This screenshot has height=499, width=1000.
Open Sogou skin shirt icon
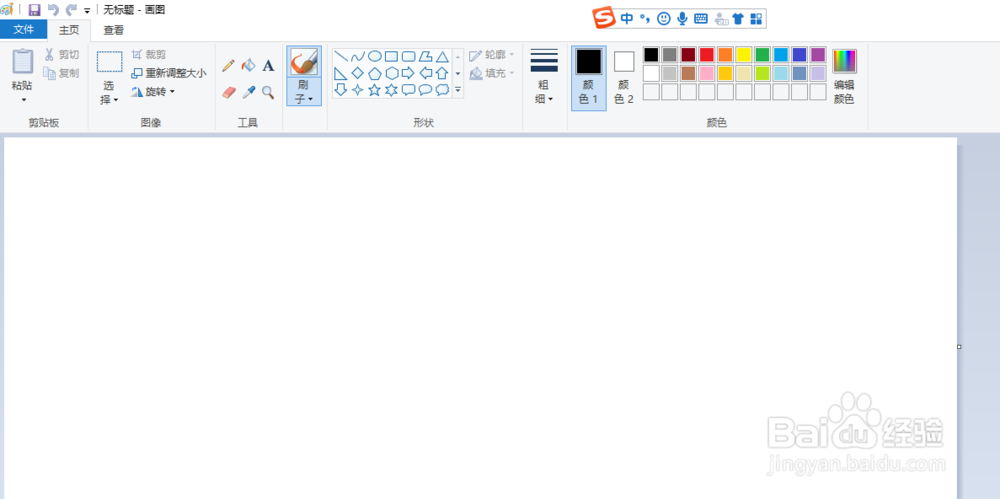pyautogui.click(x=738, y=19)
